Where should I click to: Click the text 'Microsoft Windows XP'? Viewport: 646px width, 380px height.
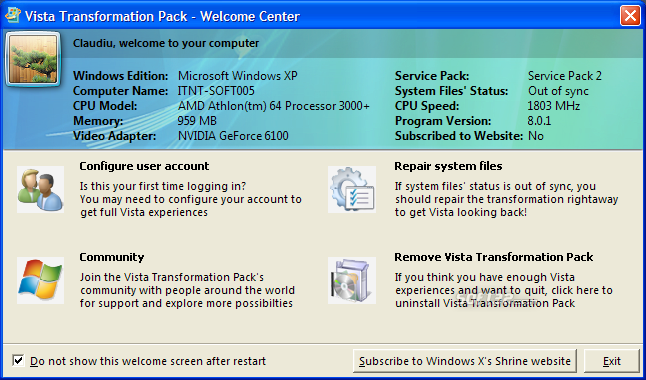click(238, 76)
